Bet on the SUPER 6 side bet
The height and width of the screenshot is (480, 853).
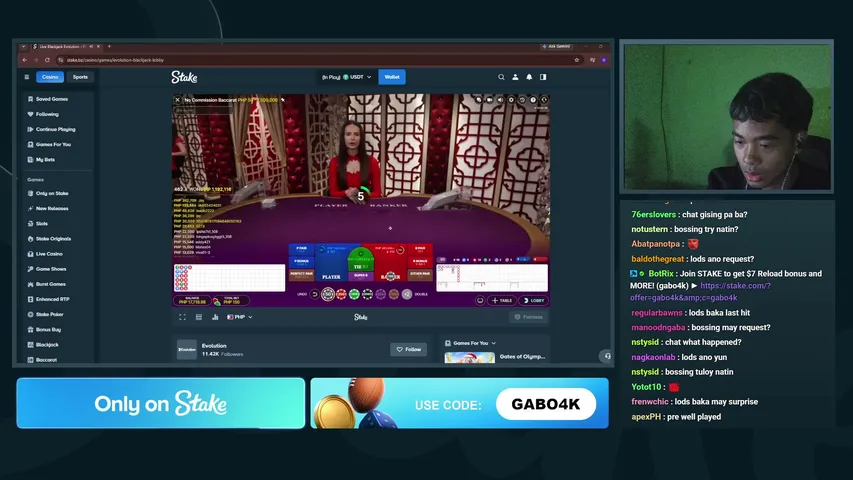click(x=361, y=276)
